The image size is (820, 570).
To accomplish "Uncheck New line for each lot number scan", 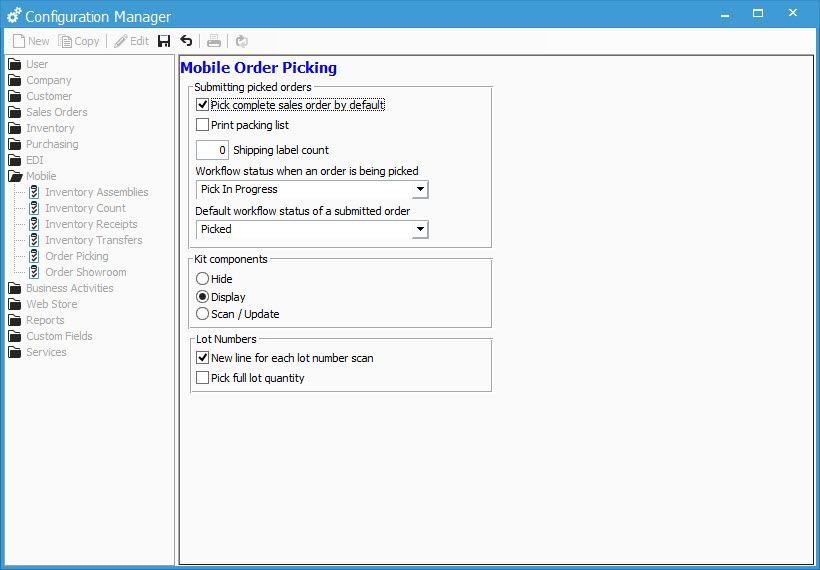I will point(202,358).
